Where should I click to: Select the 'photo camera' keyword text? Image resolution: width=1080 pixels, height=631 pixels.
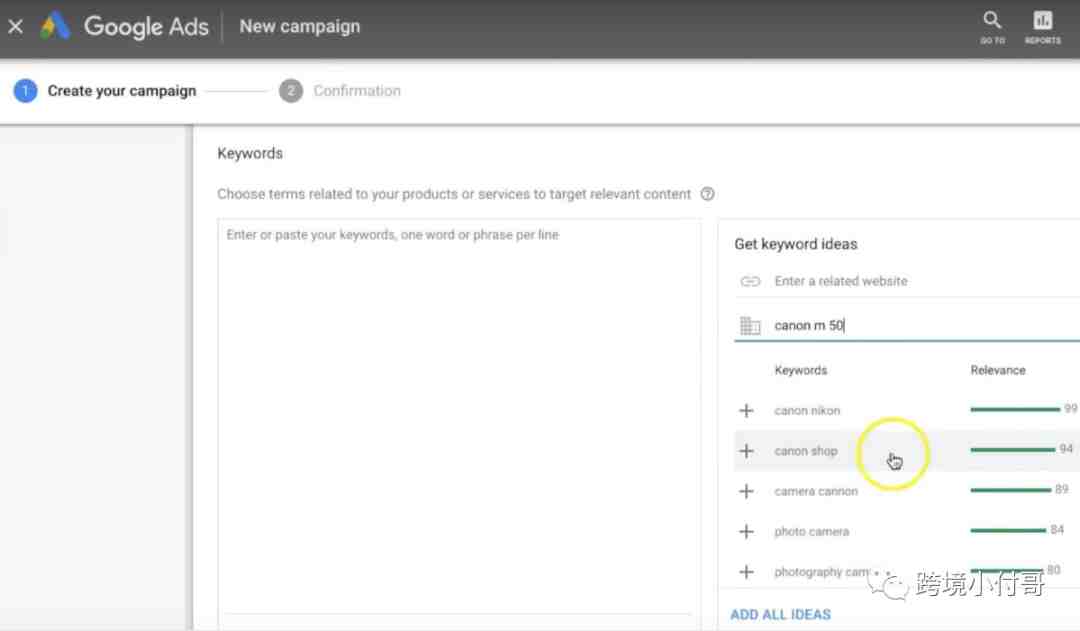click(811, 531)
